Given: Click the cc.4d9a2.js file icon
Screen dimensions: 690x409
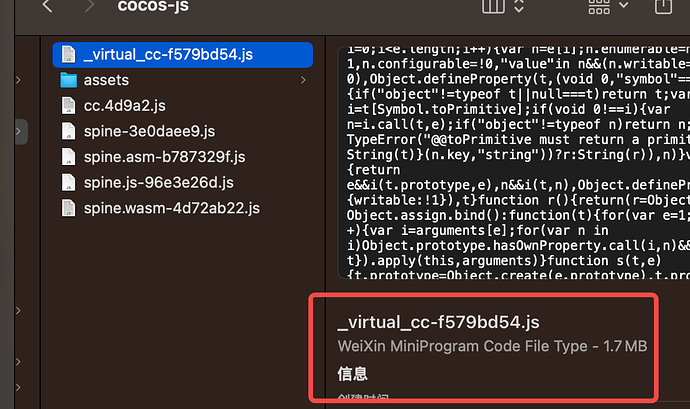Looking at the screenshot, I should tap(68, 105).
